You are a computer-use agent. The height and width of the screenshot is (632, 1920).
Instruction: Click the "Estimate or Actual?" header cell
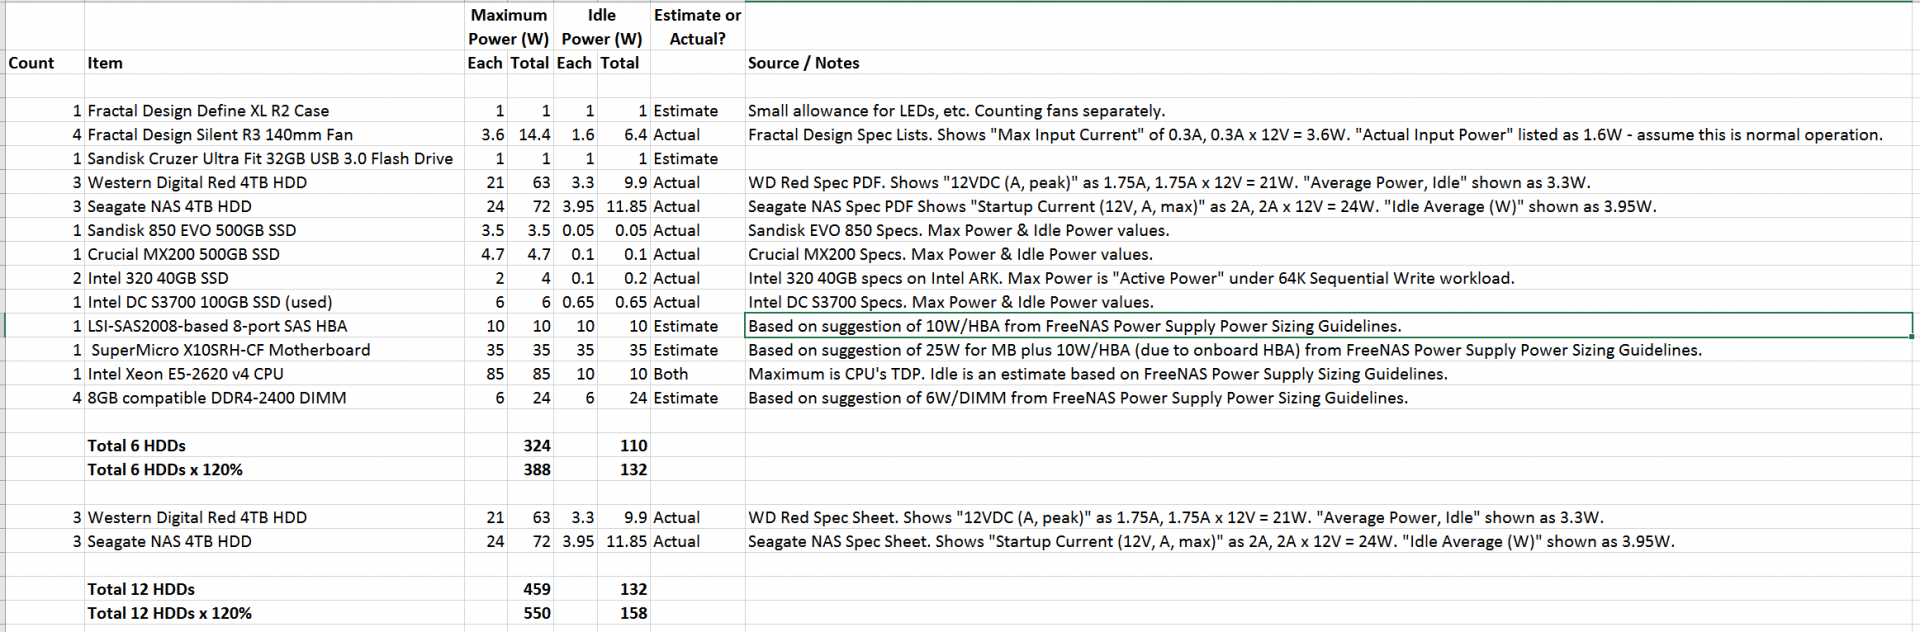697,27
